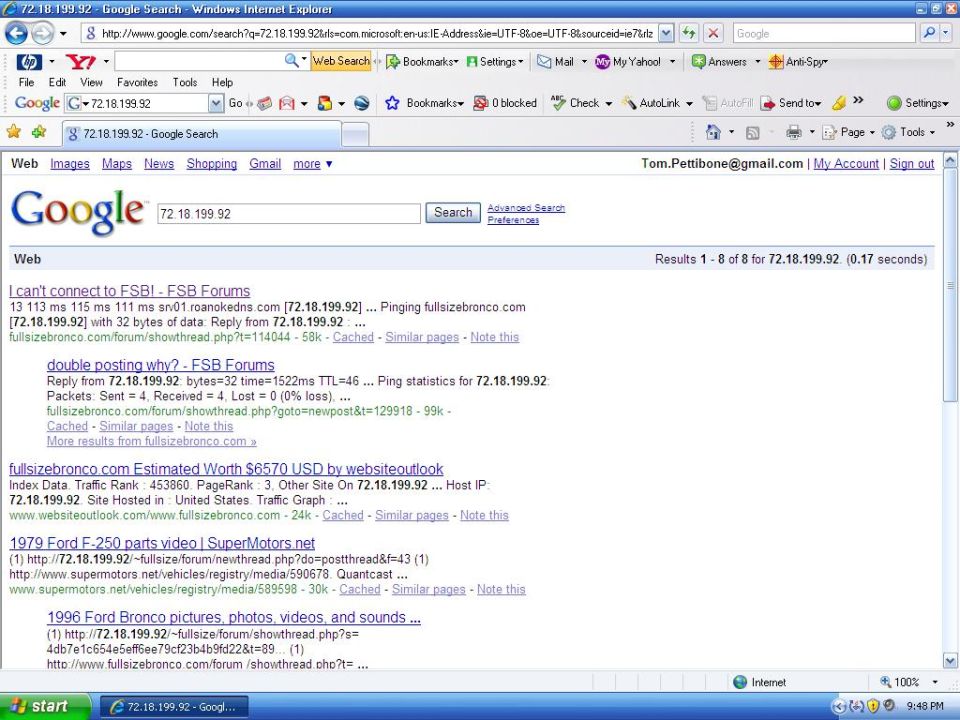Open the Images link
Viewport: 960px width, 720px height.
pyautogui.click(x=70, y=163)
